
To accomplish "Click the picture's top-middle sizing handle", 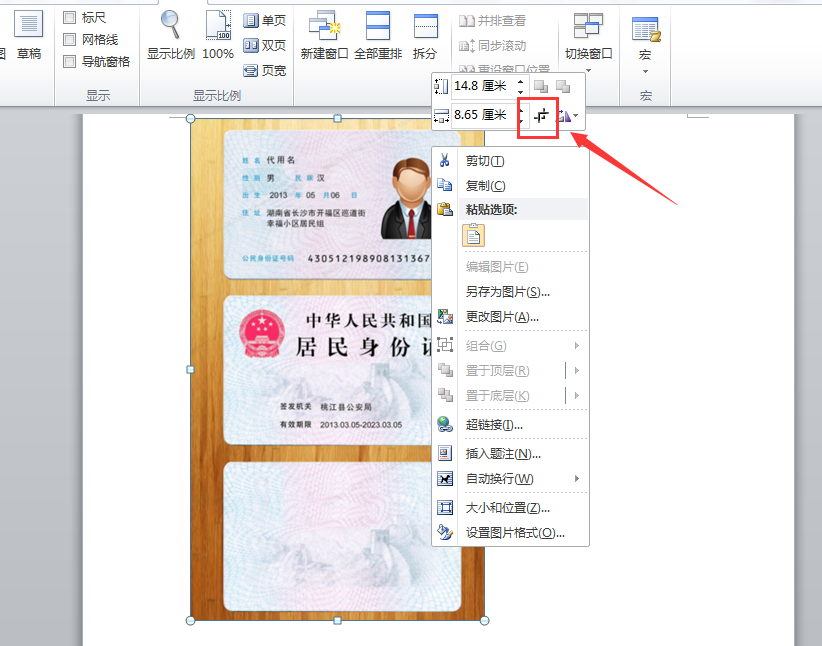I will coord(338,119).
